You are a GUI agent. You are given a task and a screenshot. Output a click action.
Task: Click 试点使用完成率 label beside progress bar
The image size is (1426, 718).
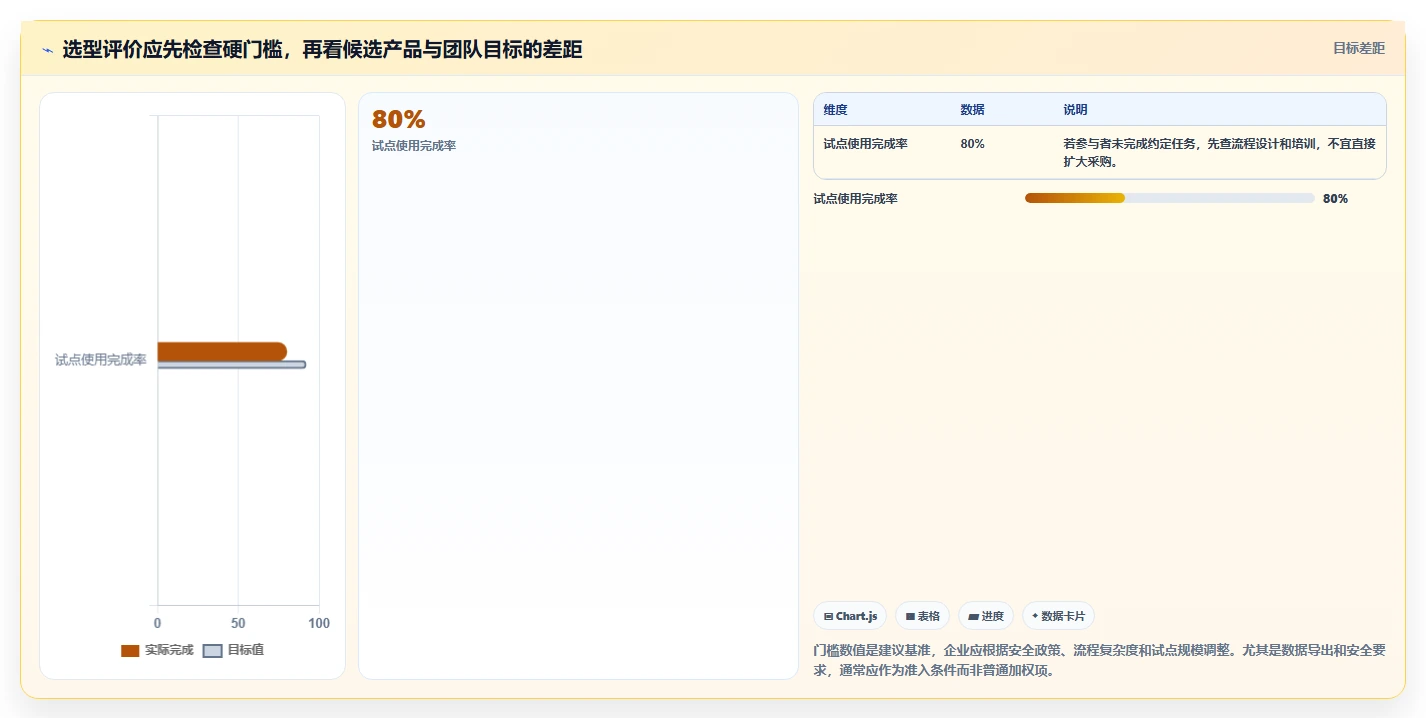pyautogui.click(x=856, y=199)
